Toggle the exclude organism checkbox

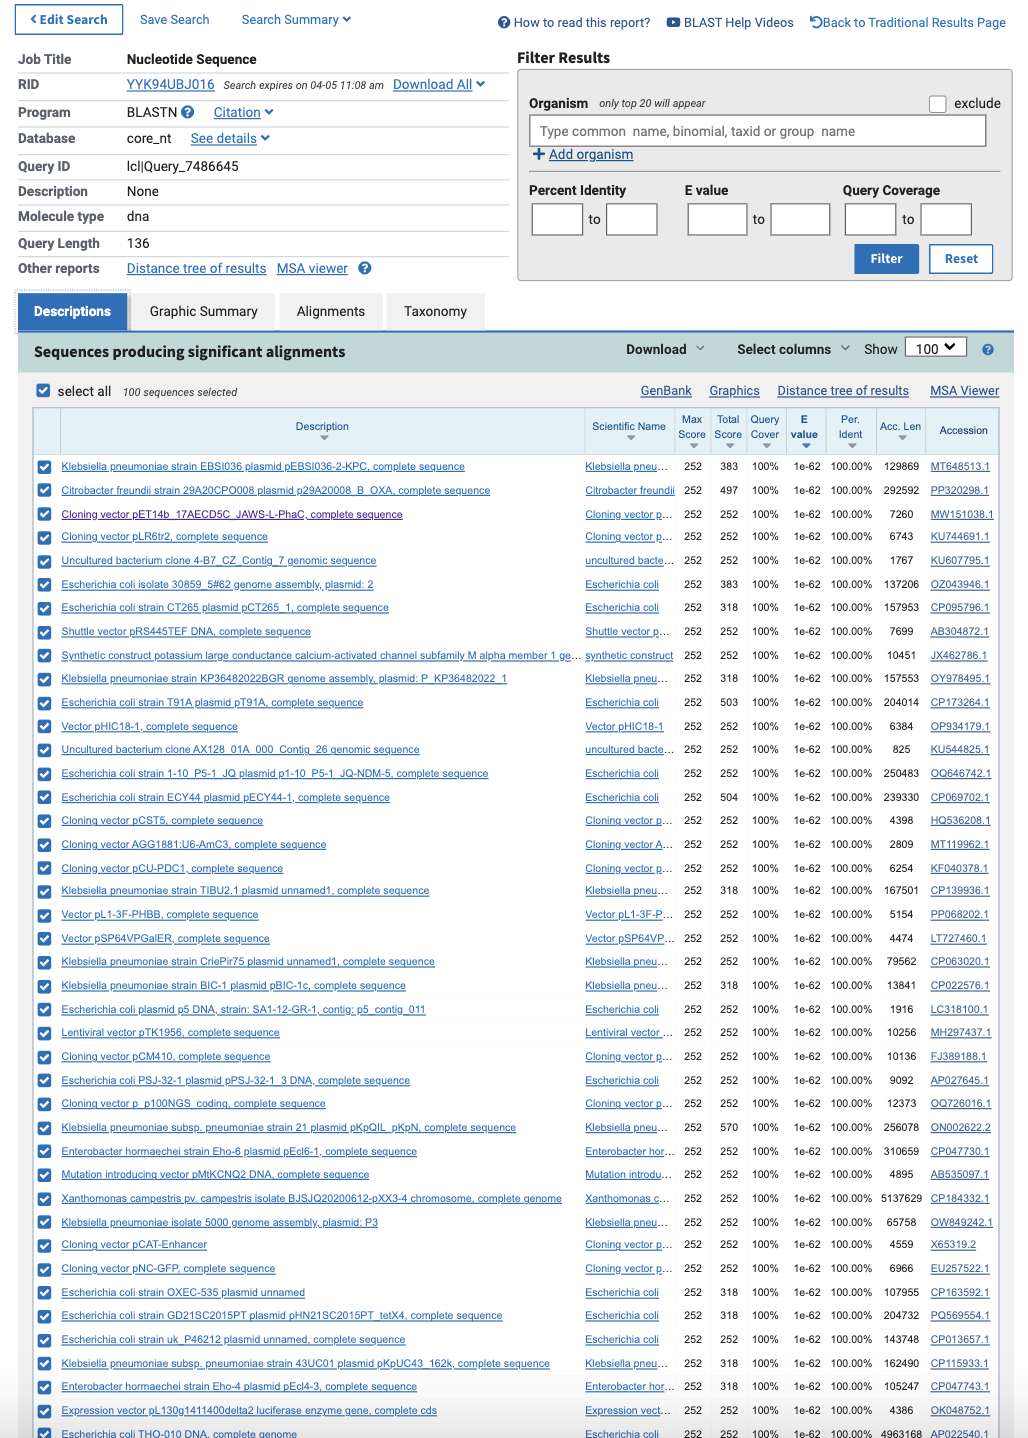click(x=937, y=104)
